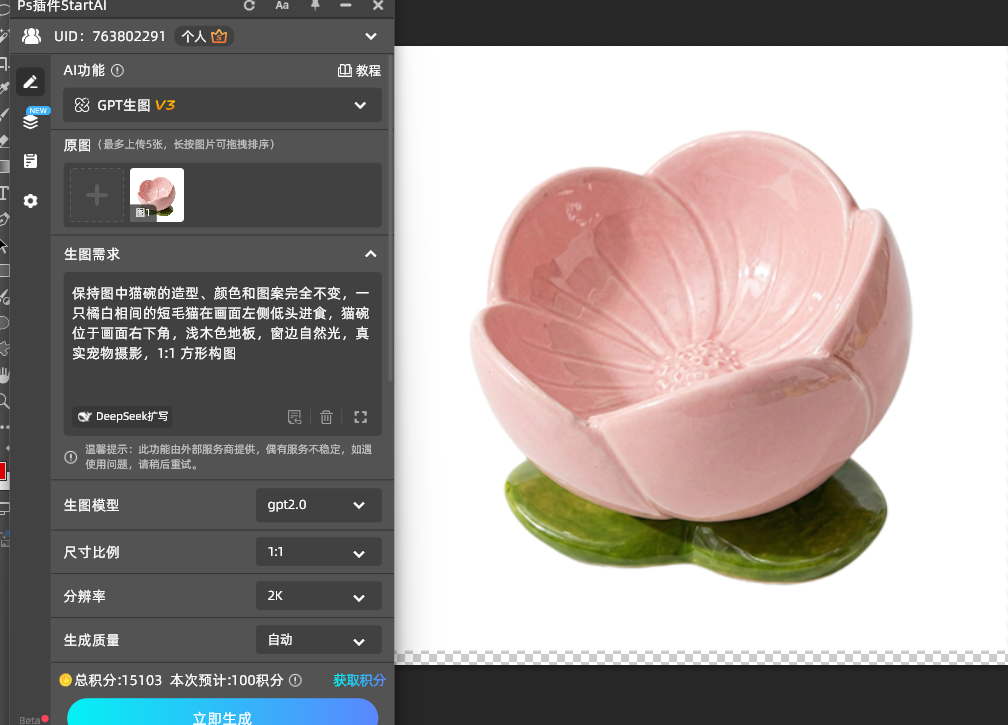Click the gold coin points icon
1008x725 pixels.
66,680
